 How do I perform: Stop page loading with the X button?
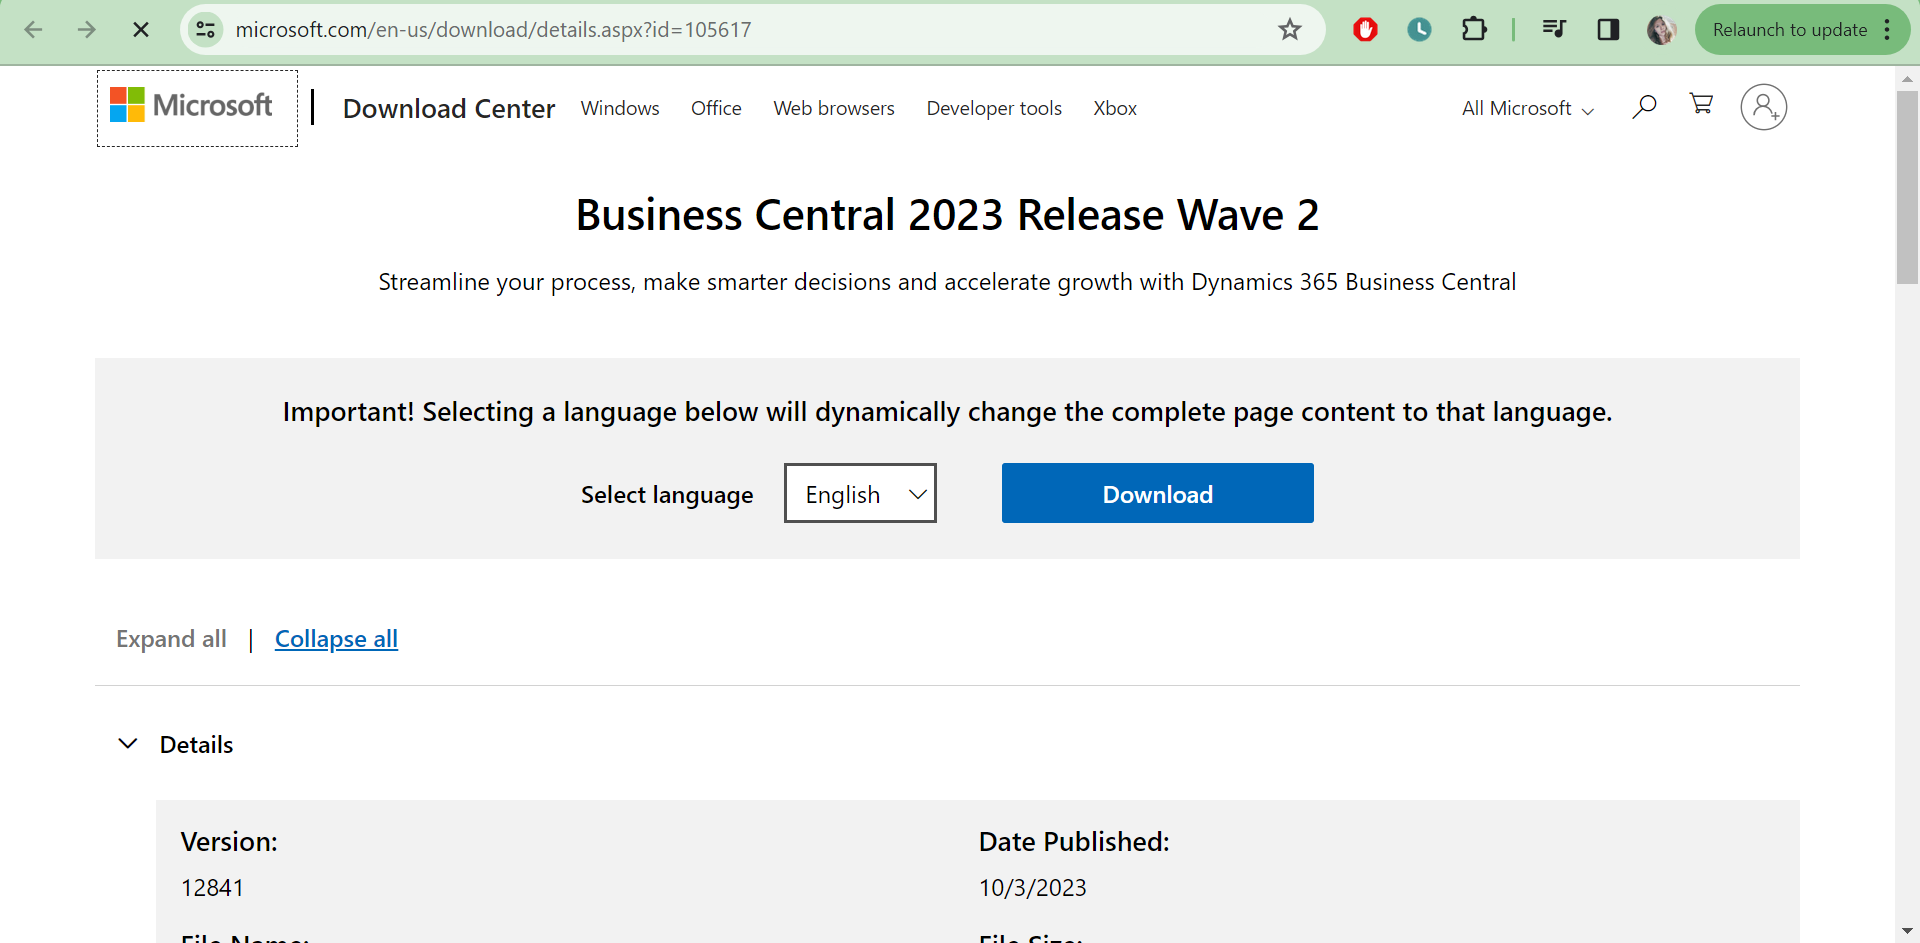click(x=141, y=30)
